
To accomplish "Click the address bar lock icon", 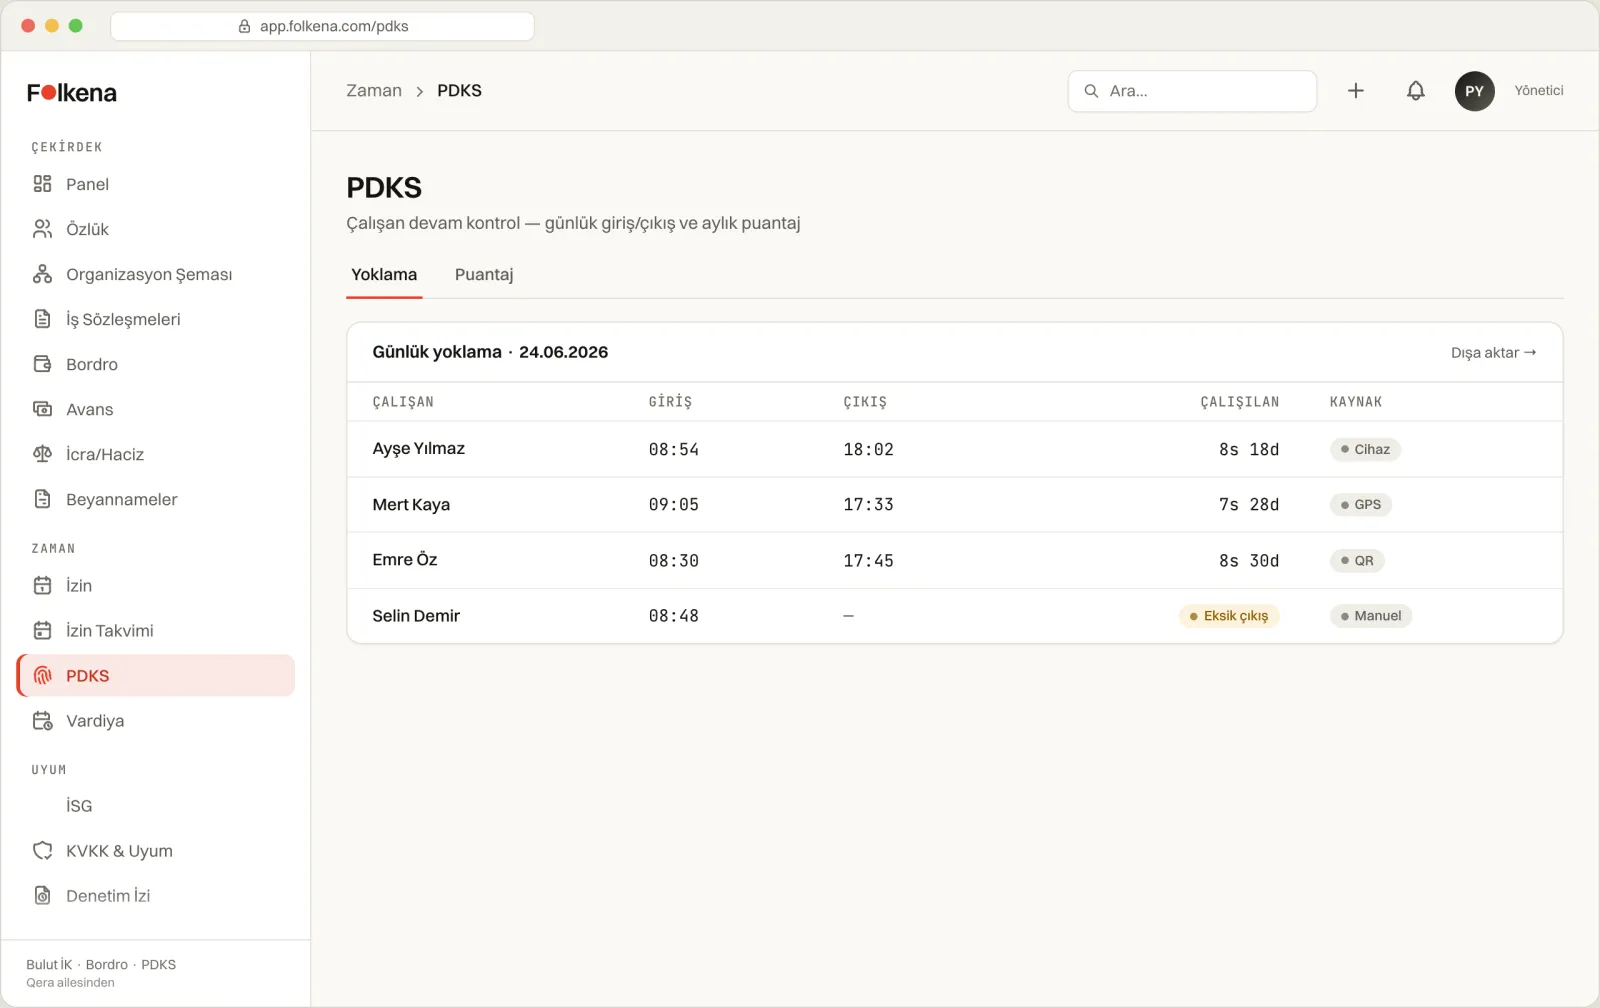I will click(244, 27).
